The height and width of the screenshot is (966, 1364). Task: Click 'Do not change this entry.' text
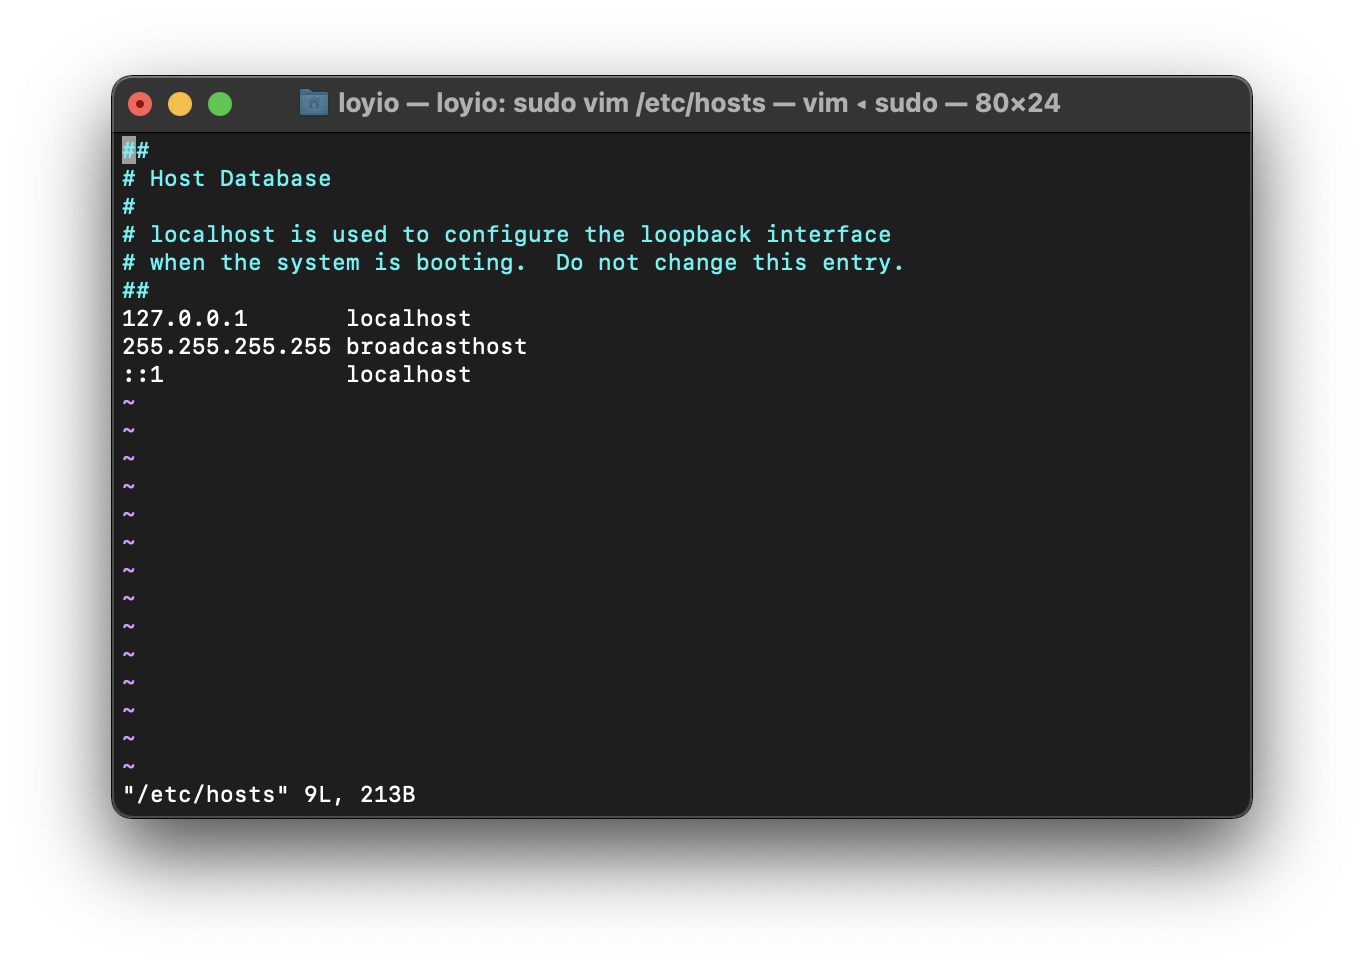tap(730, 263)
